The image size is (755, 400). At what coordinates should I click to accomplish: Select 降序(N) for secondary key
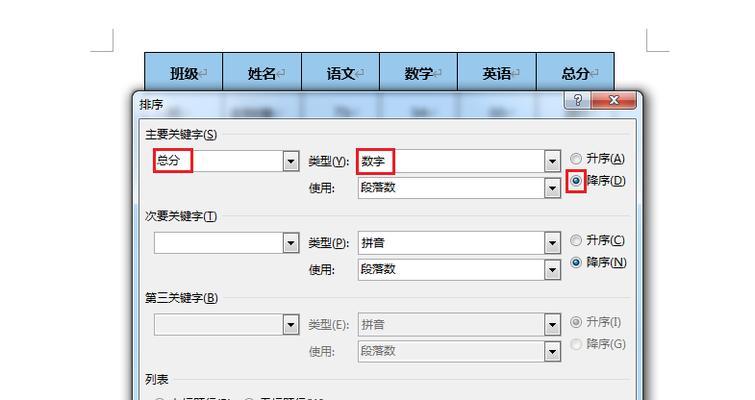(x=598, y=262)
